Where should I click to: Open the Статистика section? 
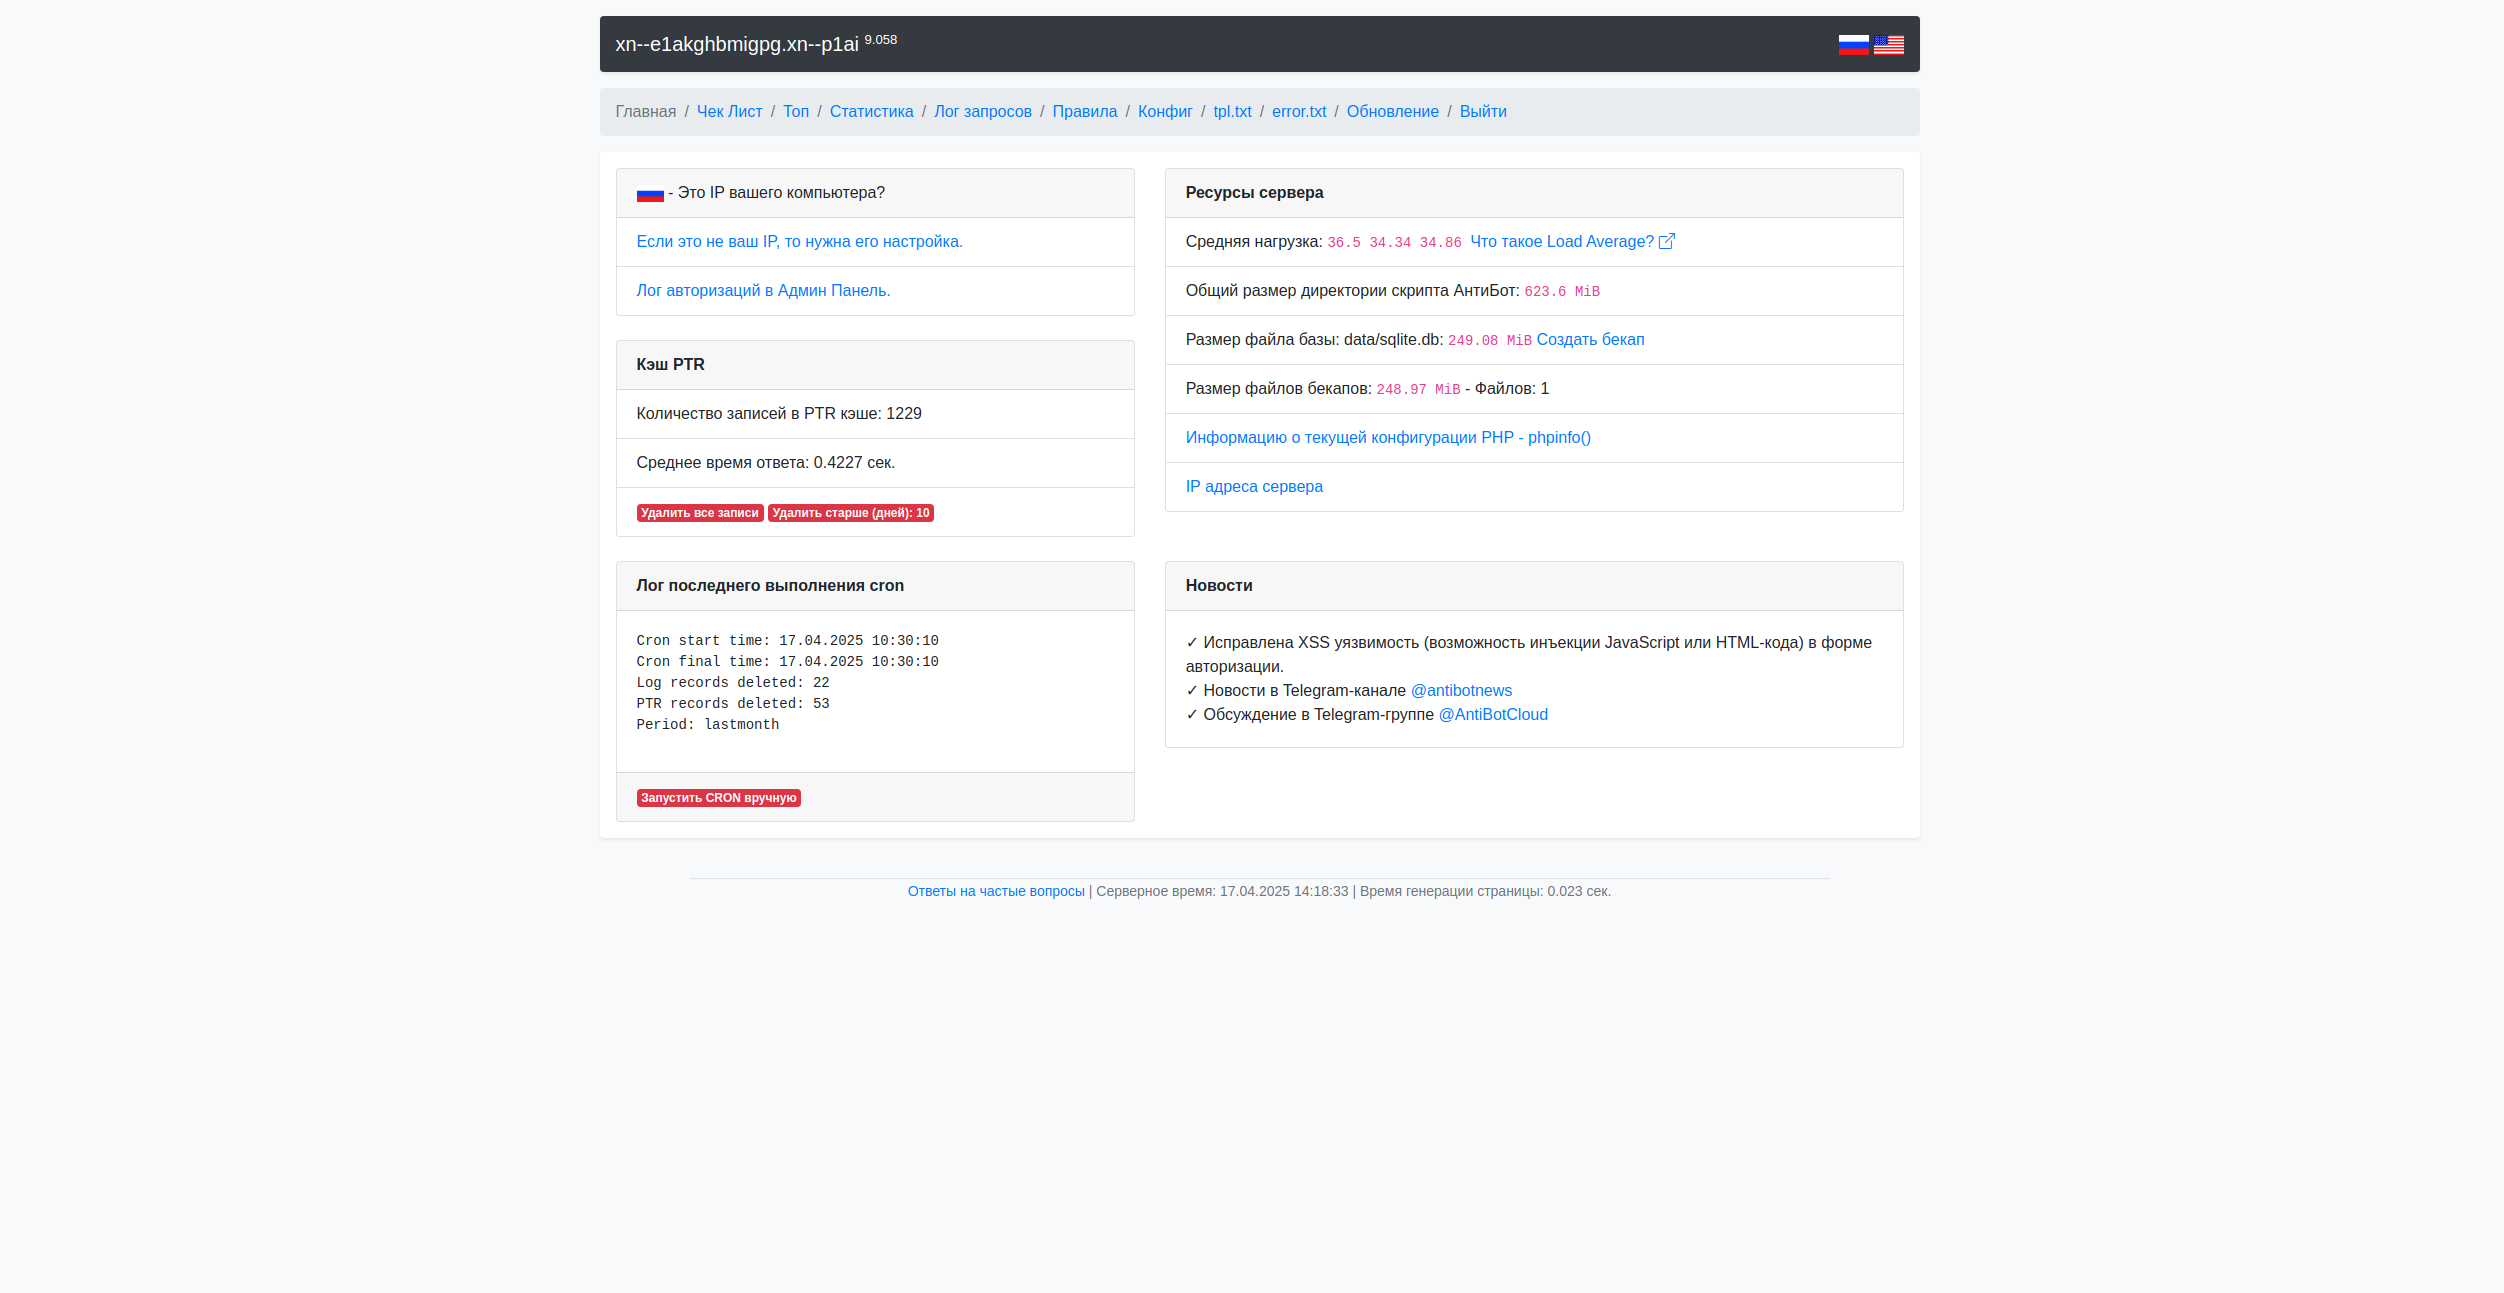click(871, 112)
